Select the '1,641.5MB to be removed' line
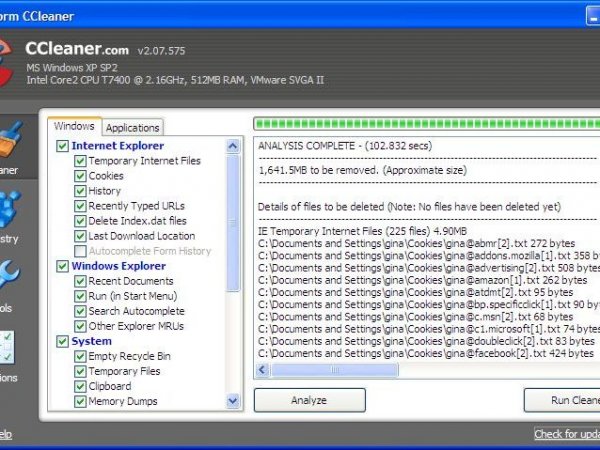 pos(363,170)
